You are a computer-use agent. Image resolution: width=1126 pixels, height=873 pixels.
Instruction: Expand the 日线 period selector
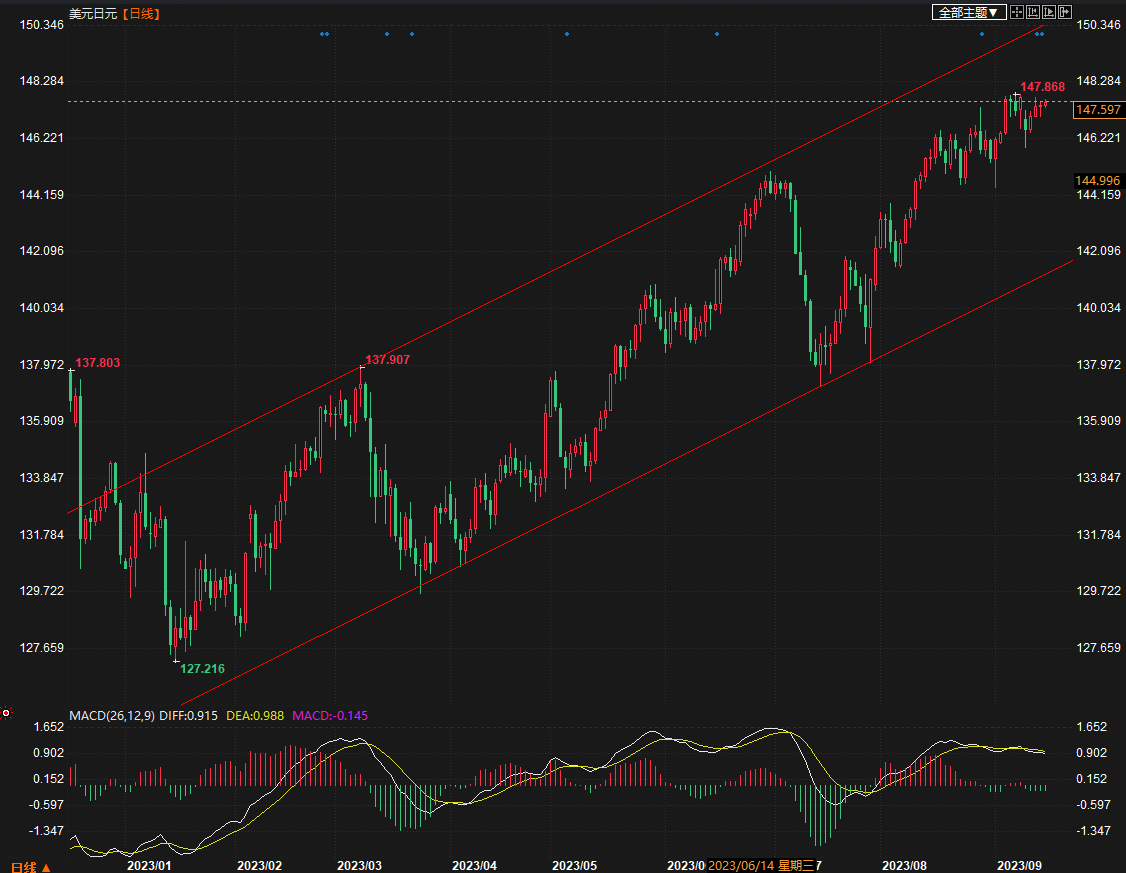pos(31,867)
